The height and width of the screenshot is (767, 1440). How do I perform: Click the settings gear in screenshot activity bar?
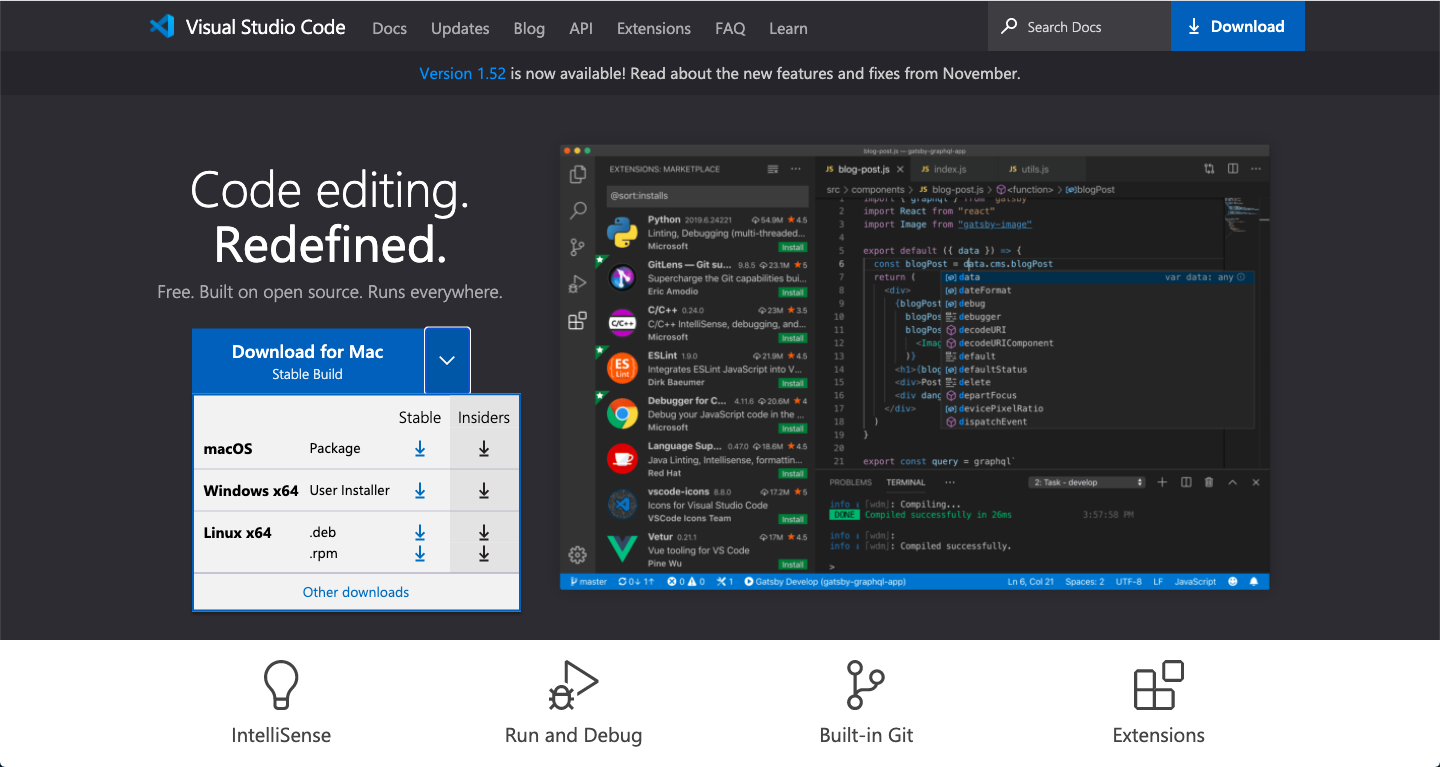coord(578,555)
